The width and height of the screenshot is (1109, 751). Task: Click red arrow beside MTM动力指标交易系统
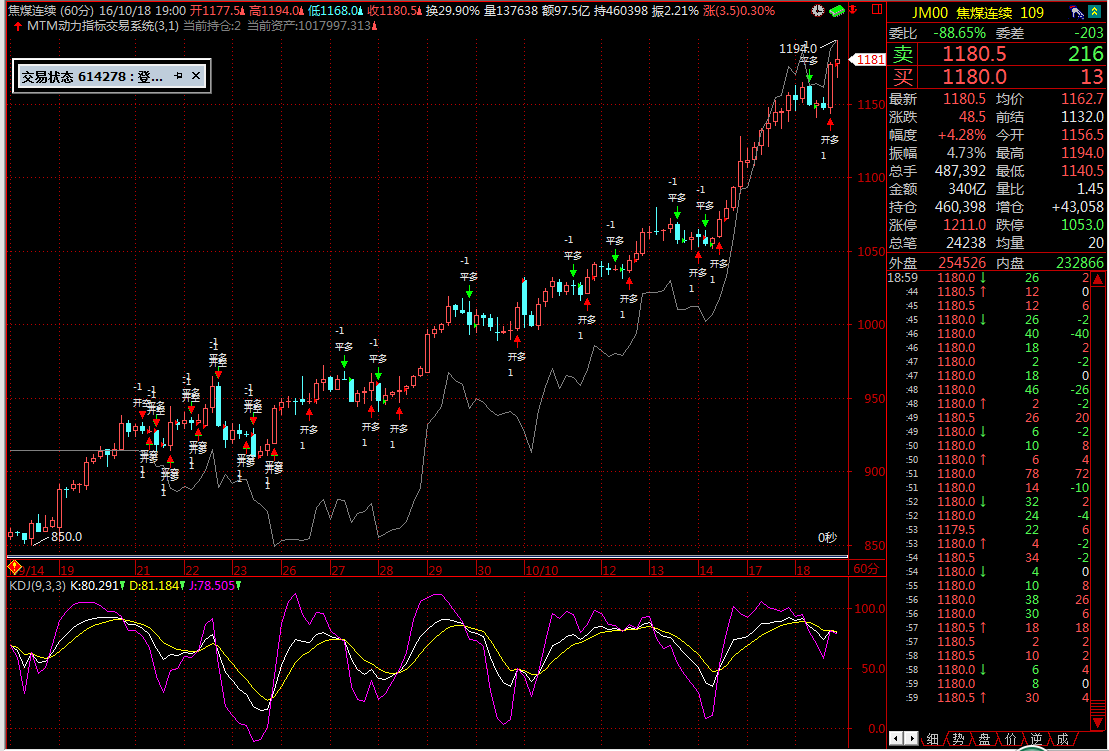click(x=18, y=25)
